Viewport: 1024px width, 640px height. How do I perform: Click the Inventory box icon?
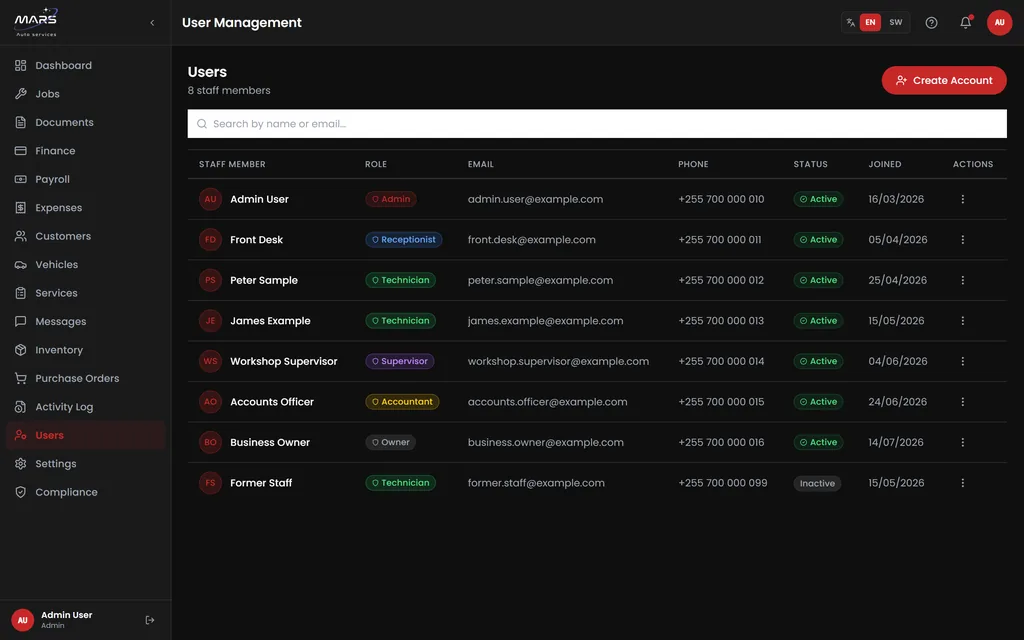point(21,350)
